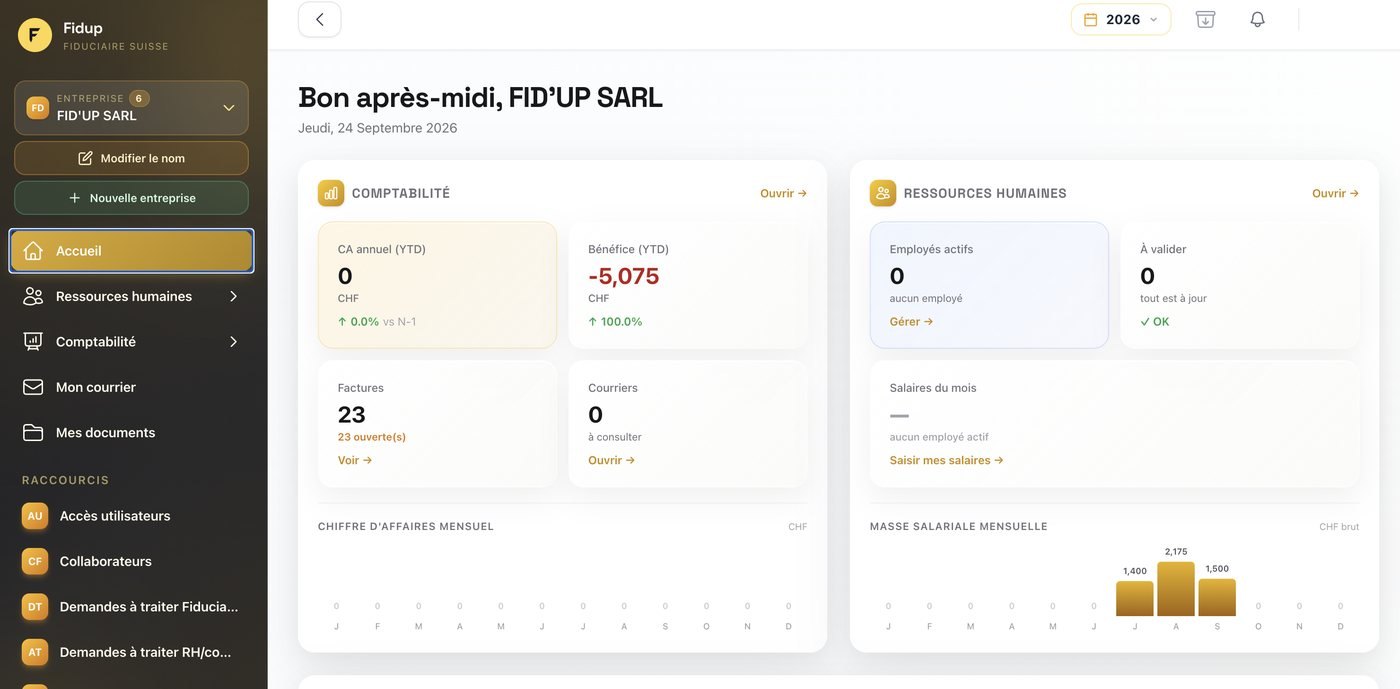Click the 1,500 September payroll bar
1400x689 pixels.
(x=1217, y=597)
